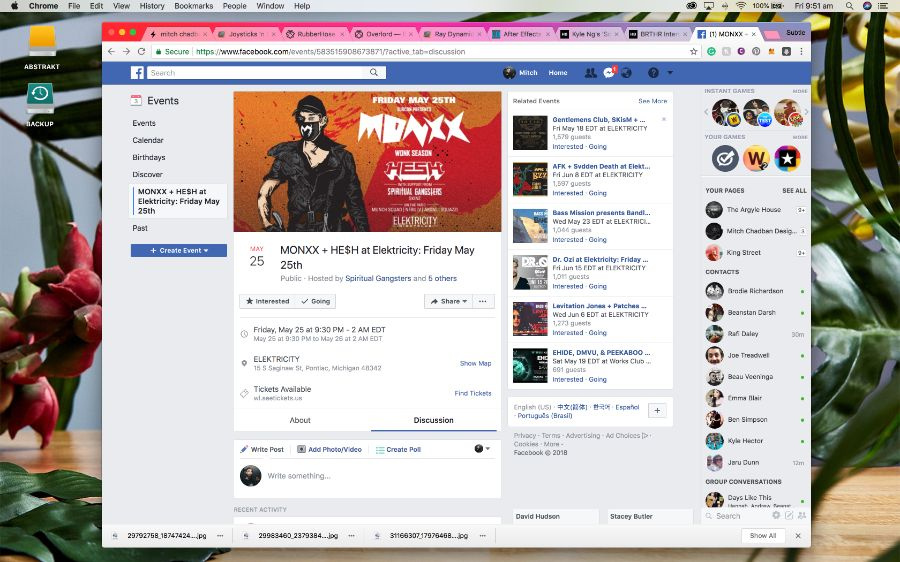Click Write Post in the composer
Image resolution: width=900 pixels, height=562 pixels.
pos(262,449)
